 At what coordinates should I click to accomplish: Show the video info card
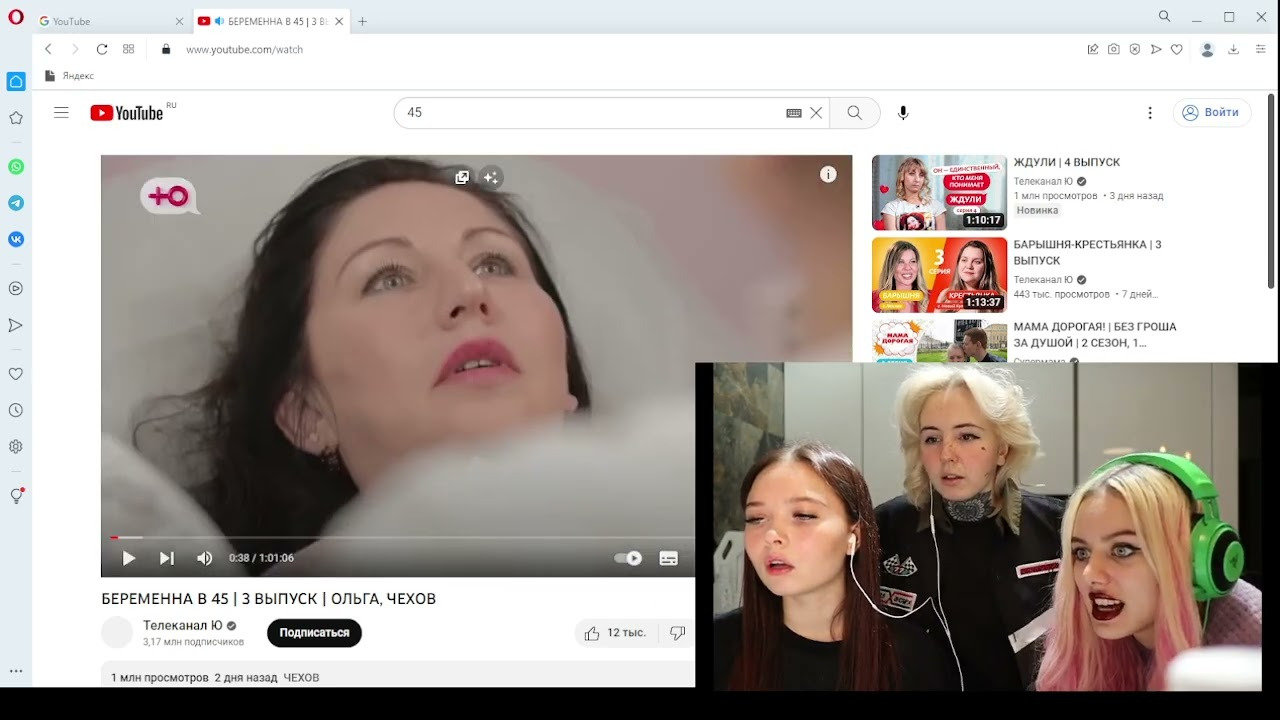[828, 174]
